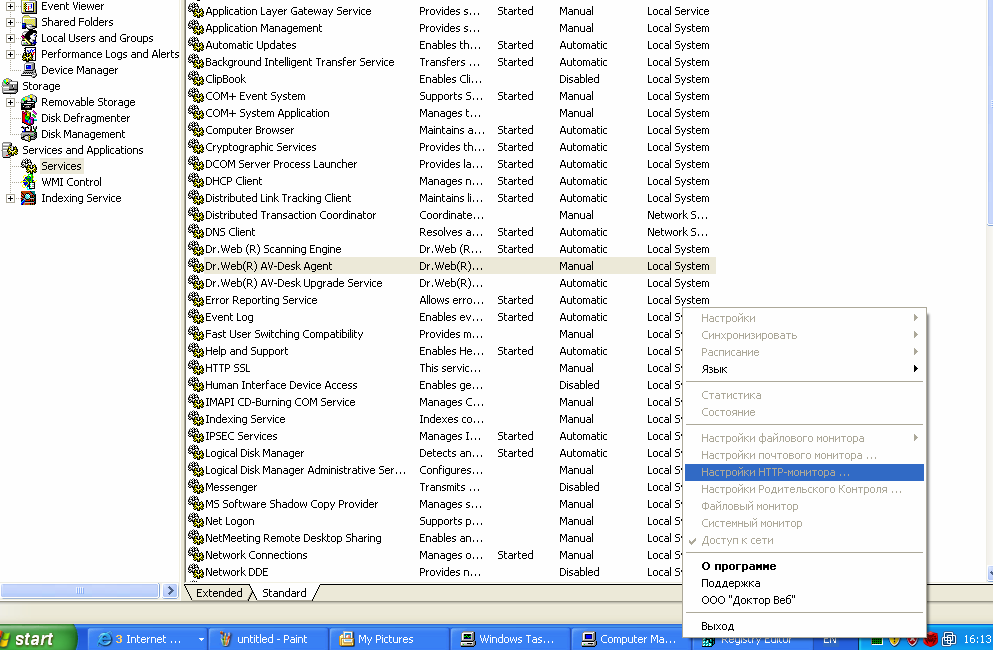Open the Windows Task Manager taskbar button
This screenshot has width=993, height=650.
point(510,639)
